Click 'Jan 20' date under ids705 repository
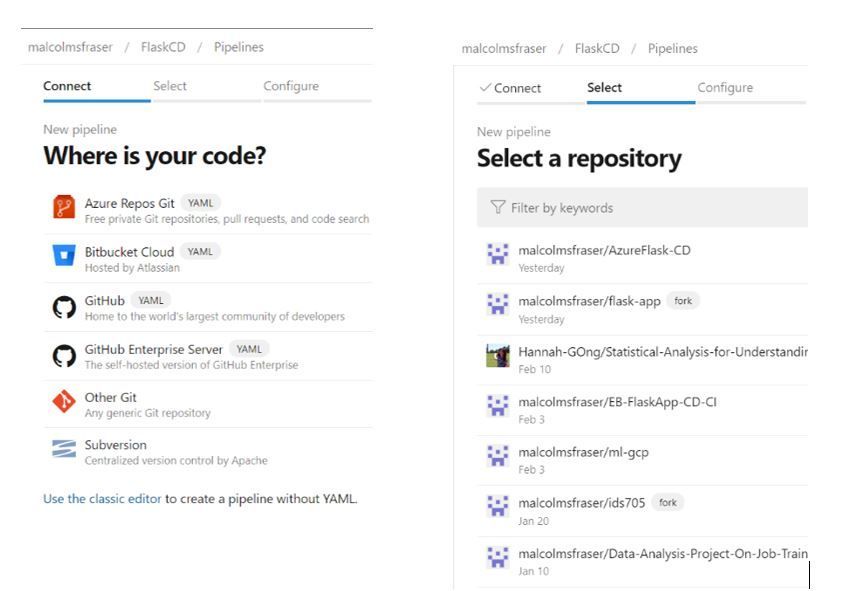 tap(534, 521)
